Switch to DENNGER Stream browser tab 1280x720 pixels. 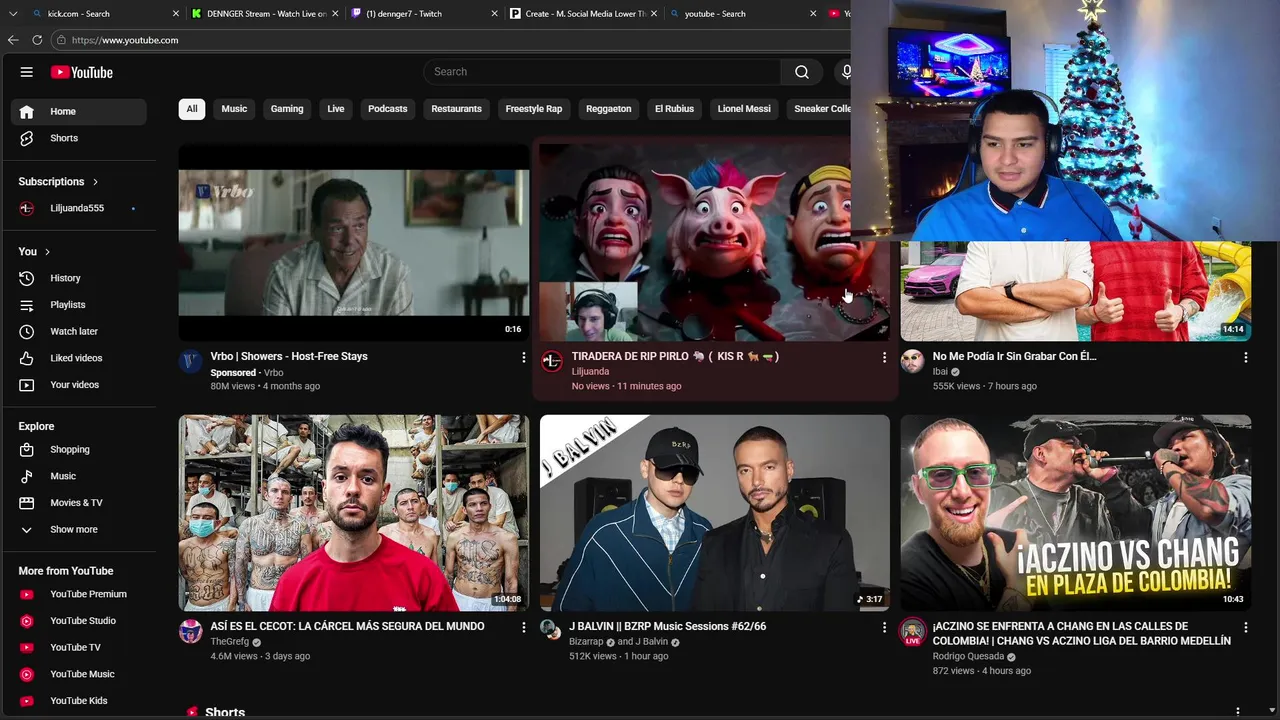265,14
